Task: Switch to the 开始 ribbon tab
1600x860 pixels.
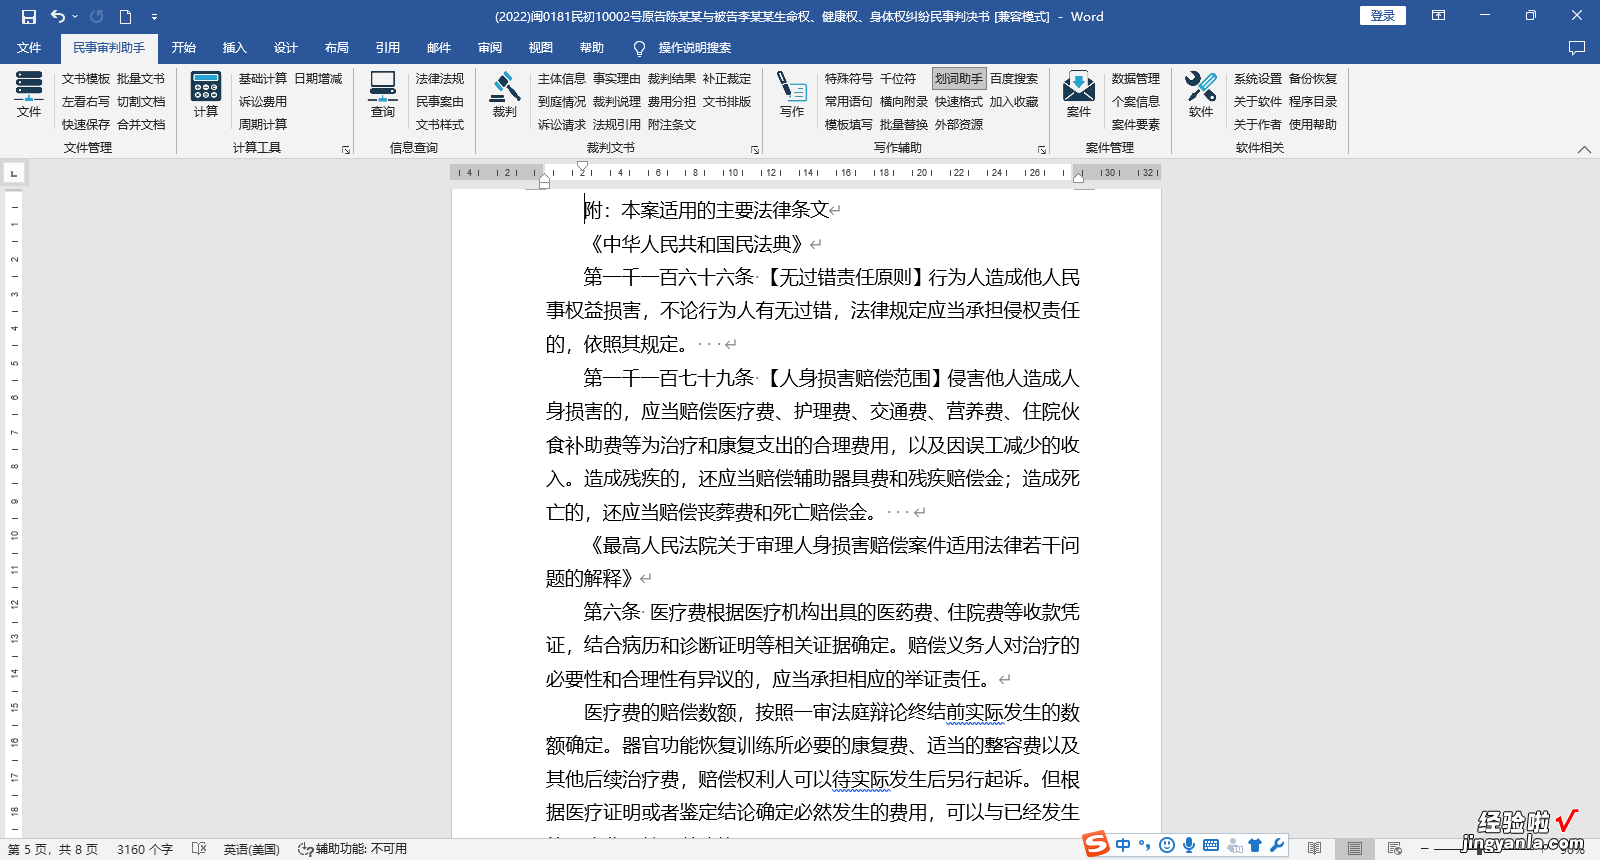Action: click(x=183, y=48)
